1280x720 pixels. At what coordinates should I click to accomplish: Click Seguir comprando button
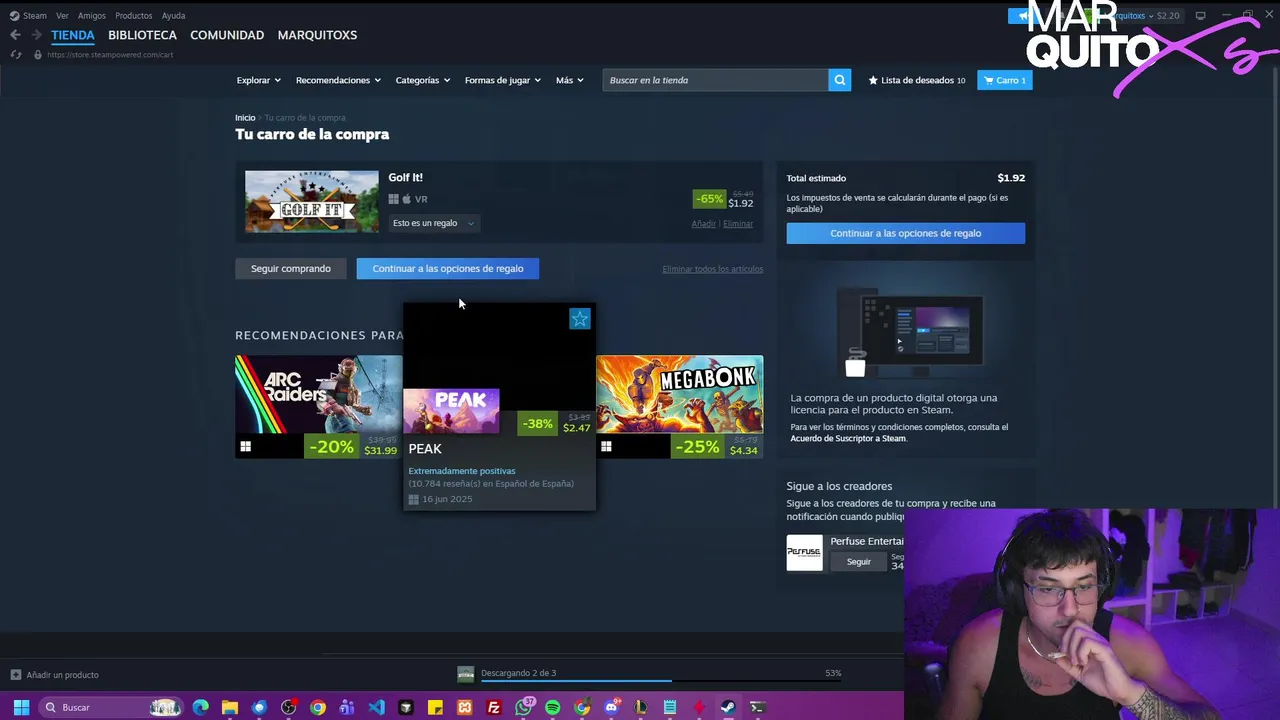pos(291,268)
